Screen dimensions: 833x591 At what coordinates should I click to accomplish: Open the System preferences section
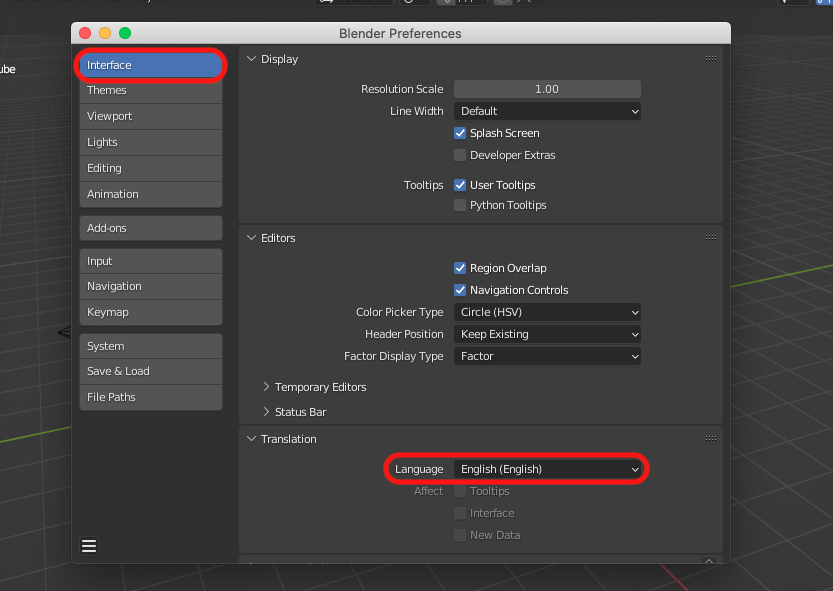click(151, 346)
